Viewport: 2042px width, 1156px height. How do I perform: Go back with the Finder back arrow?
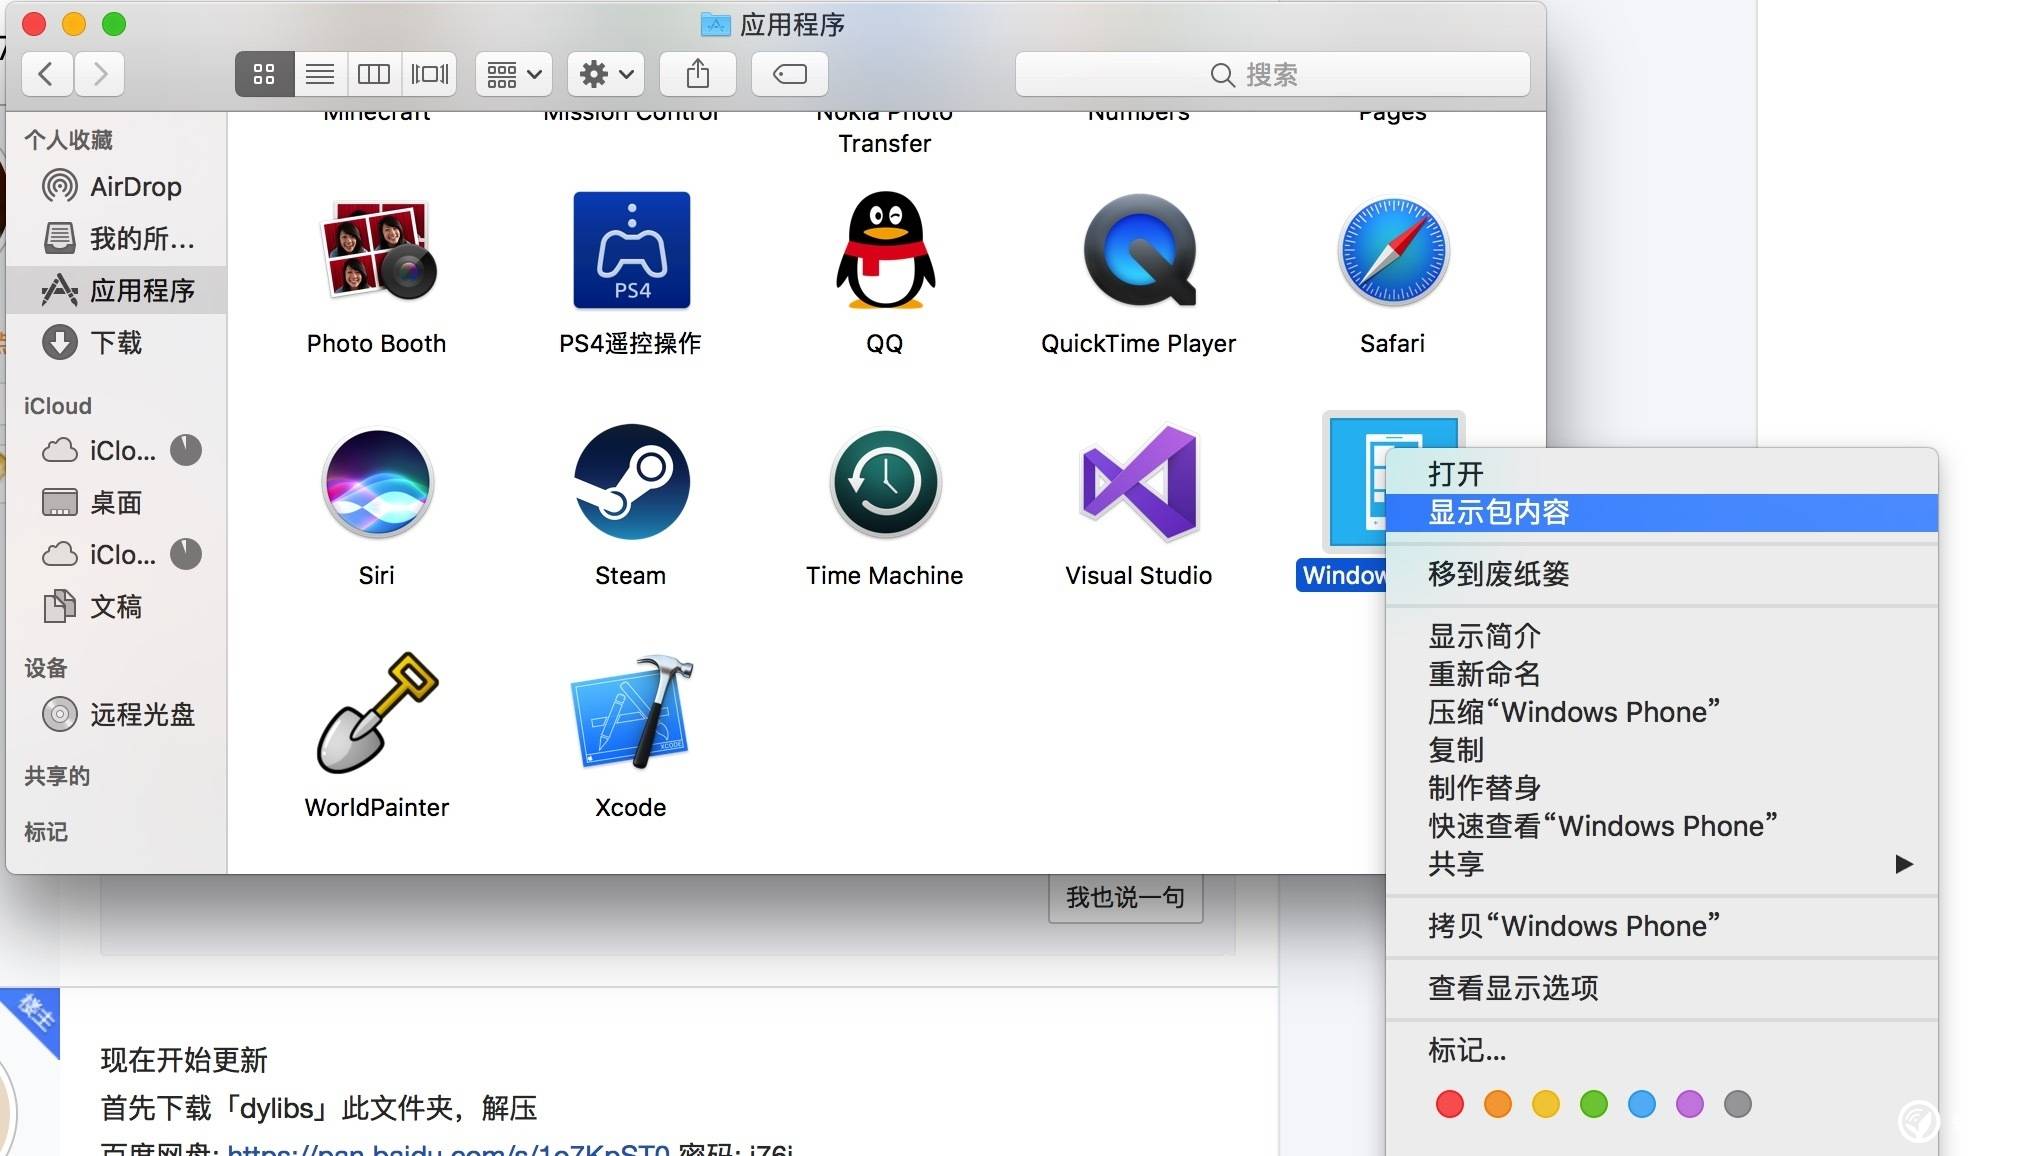coord(46,74)
